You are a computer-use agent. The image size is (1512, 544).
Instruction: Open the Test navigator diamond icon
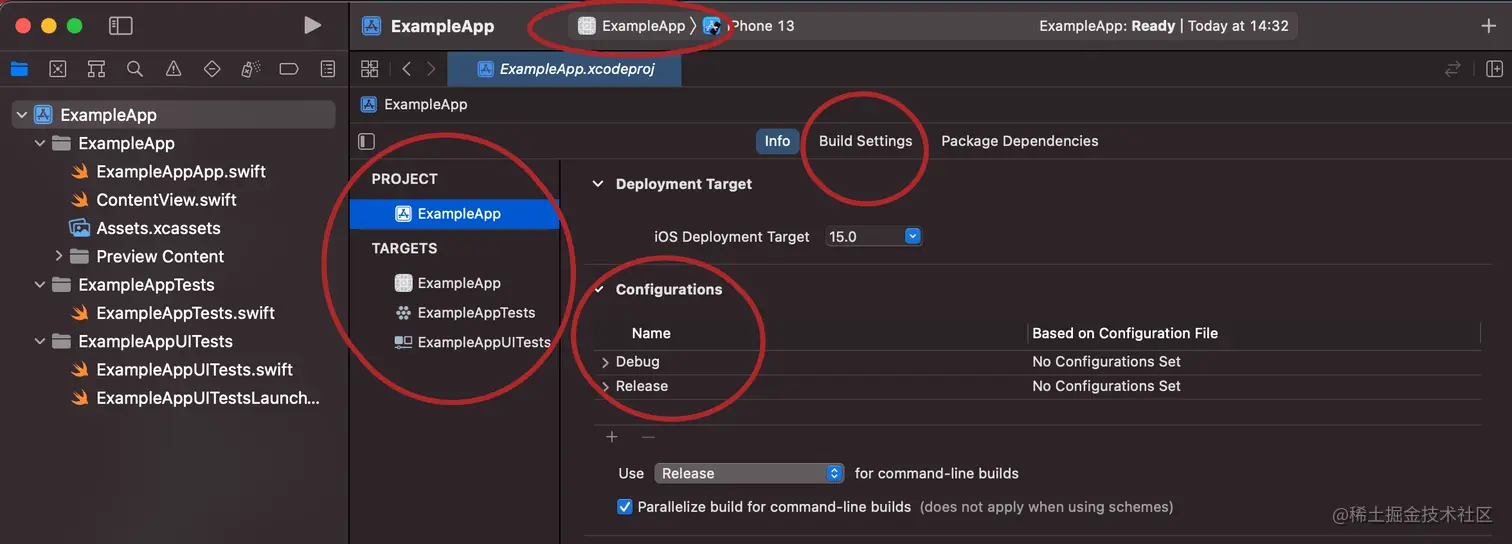[212, 69]
